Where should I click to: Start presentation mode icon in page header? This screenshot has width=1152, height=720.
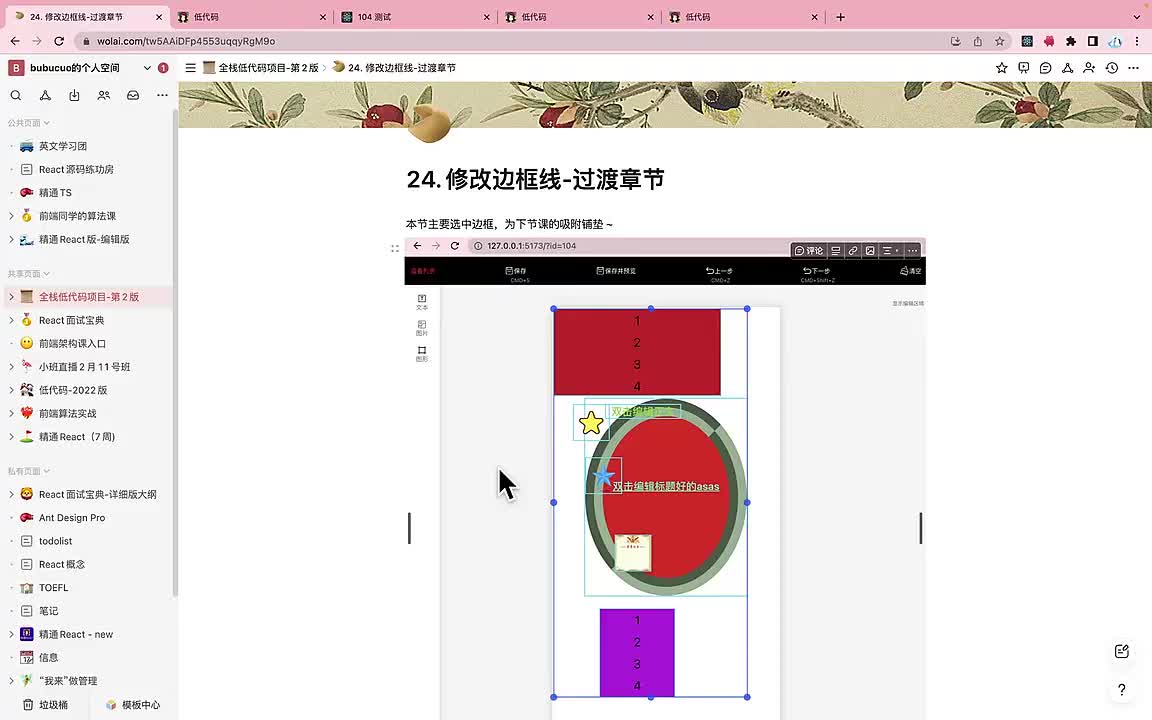[1023, 68]
